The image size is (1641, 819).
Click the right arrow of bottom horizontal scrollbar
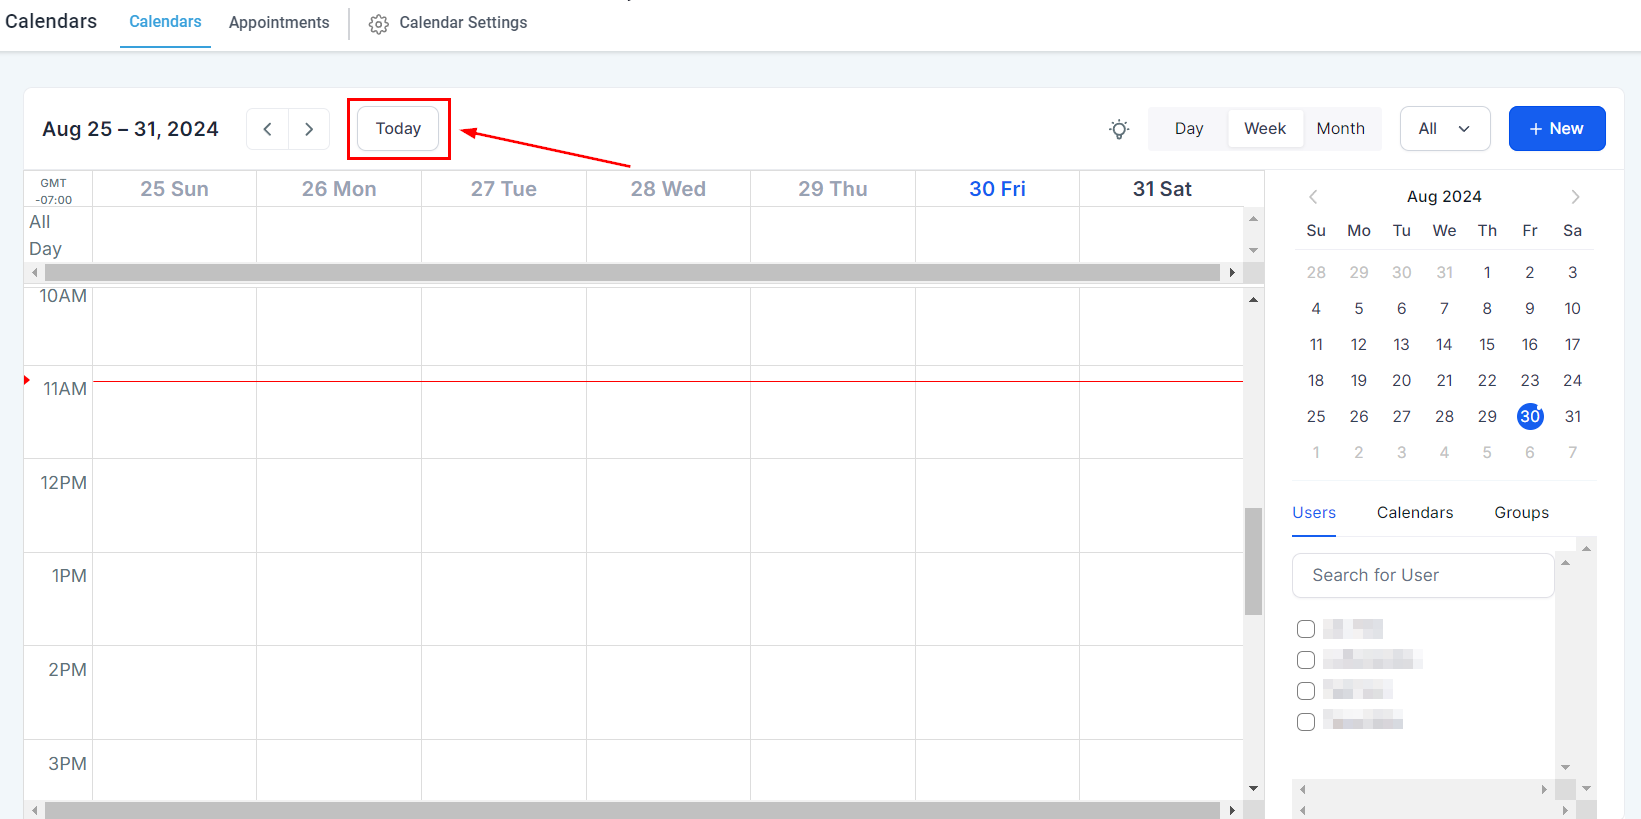(1232, 810)
